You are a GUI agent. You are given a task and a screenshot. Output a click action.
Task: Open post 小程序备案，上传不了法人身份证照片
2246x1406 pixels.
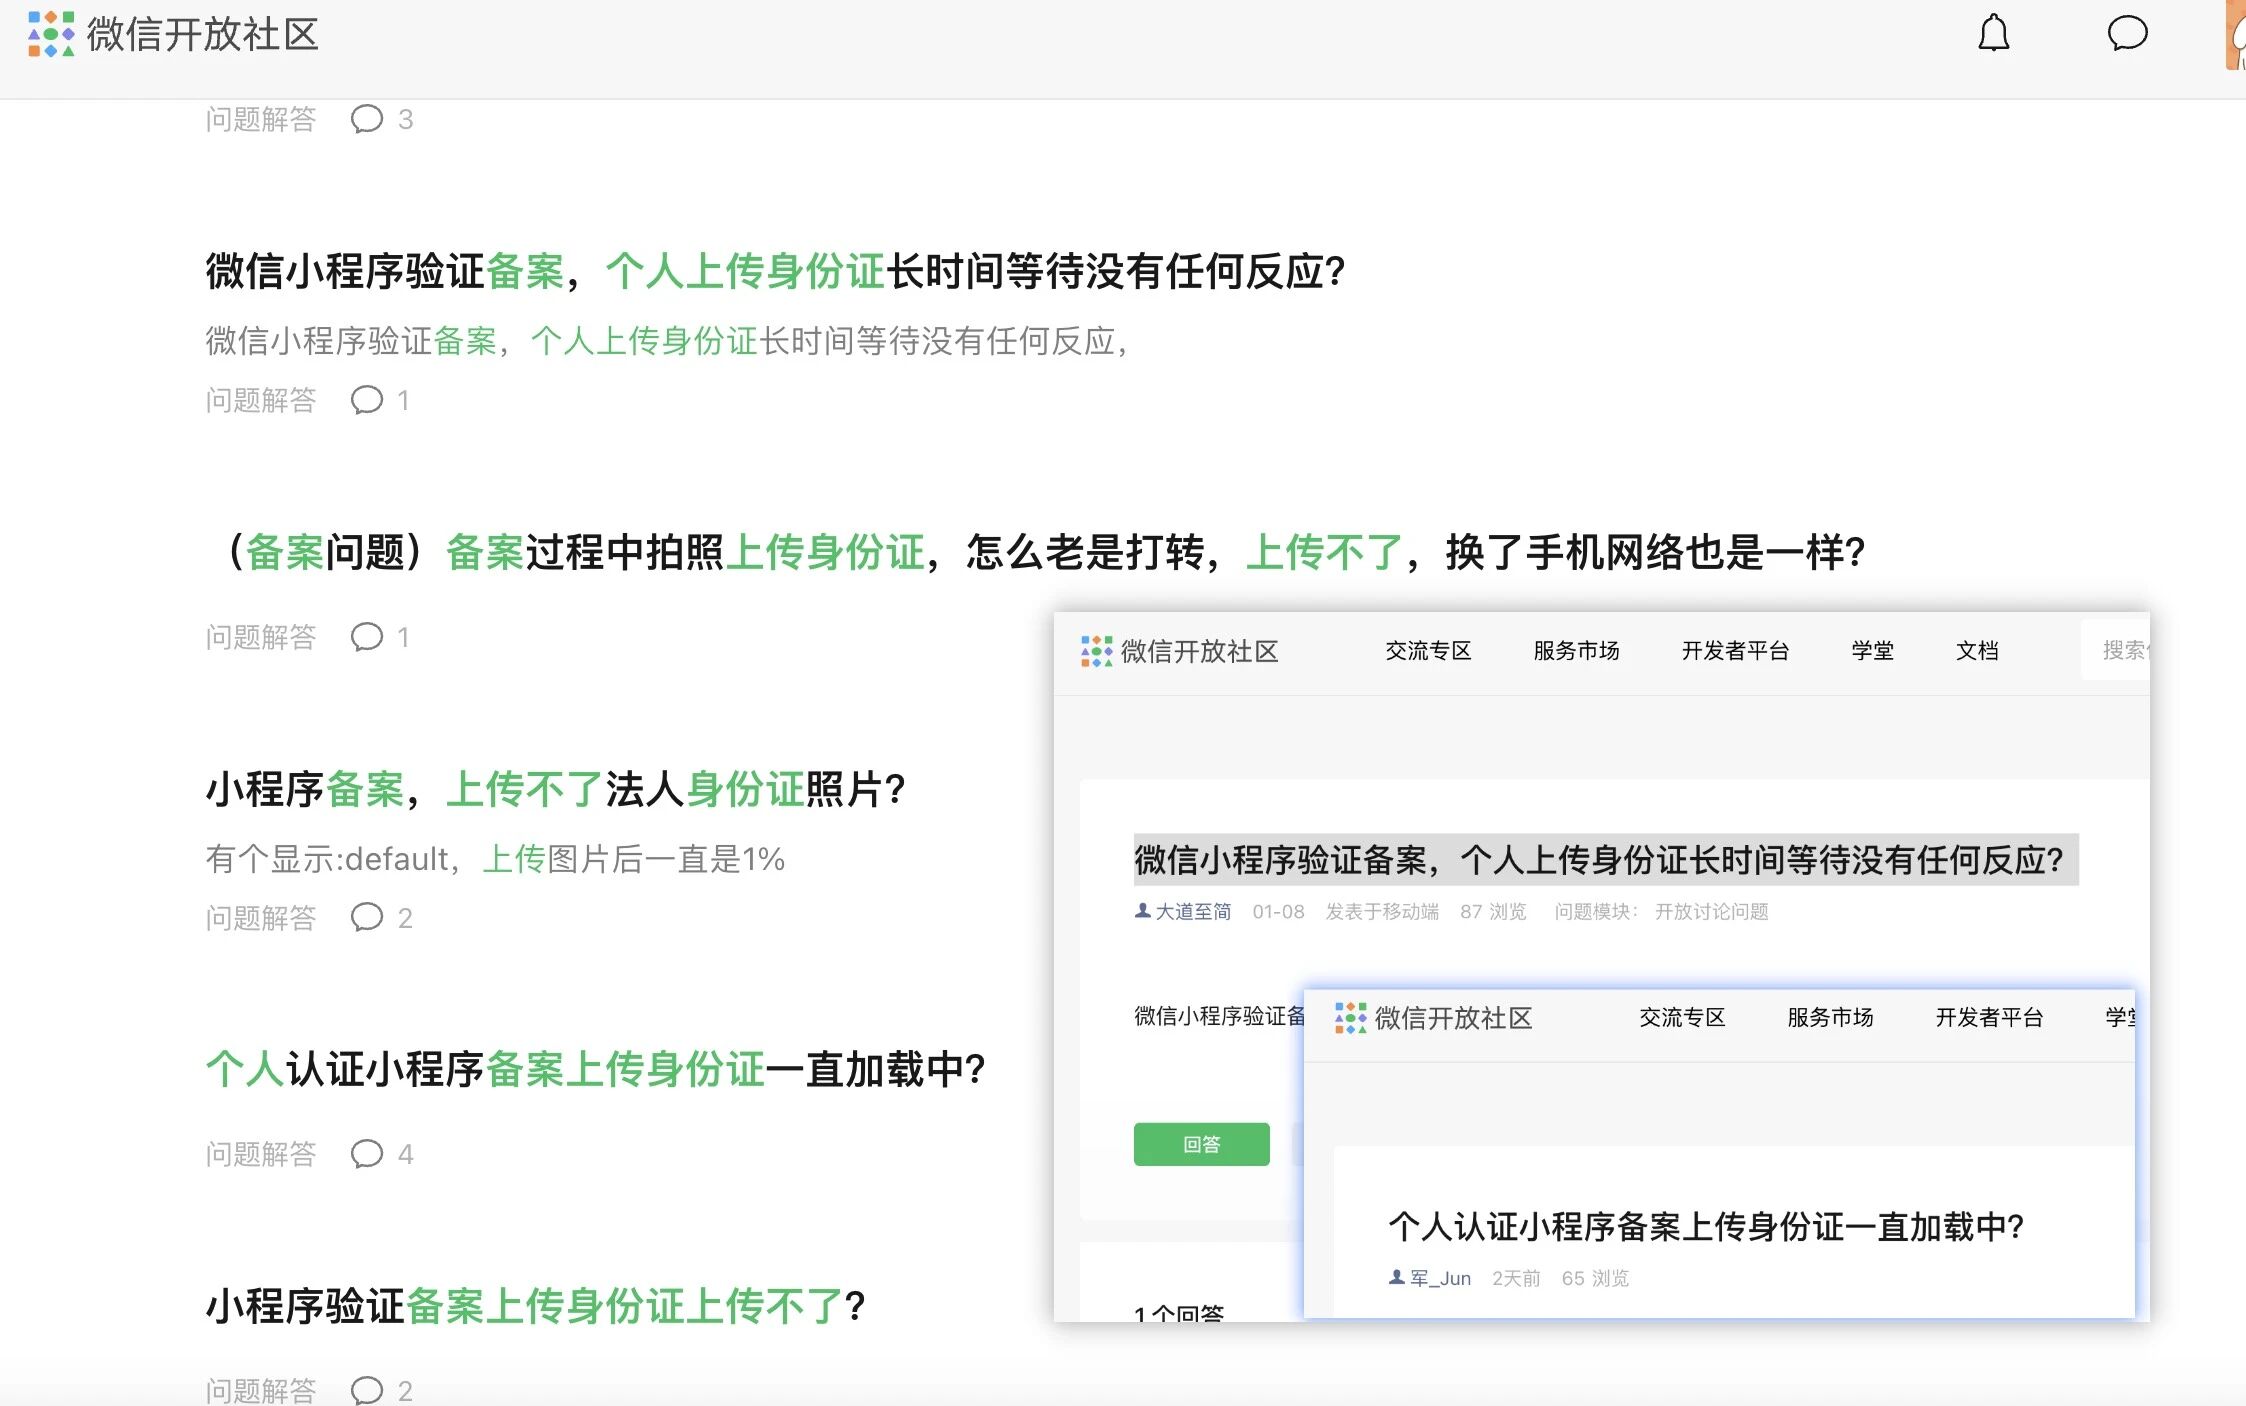[555, 790]
